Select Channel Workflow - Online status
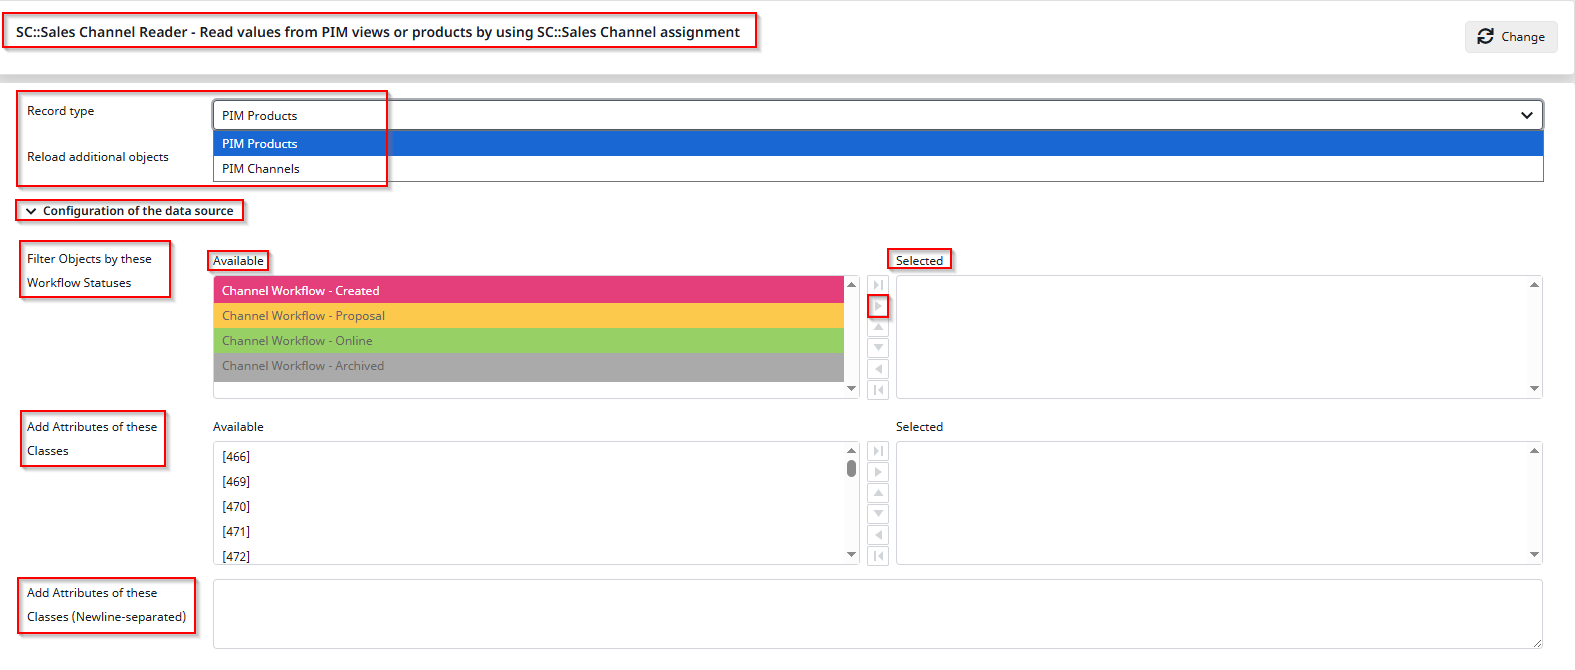This screenshot has width=1575, height=670. click(528, 341)
